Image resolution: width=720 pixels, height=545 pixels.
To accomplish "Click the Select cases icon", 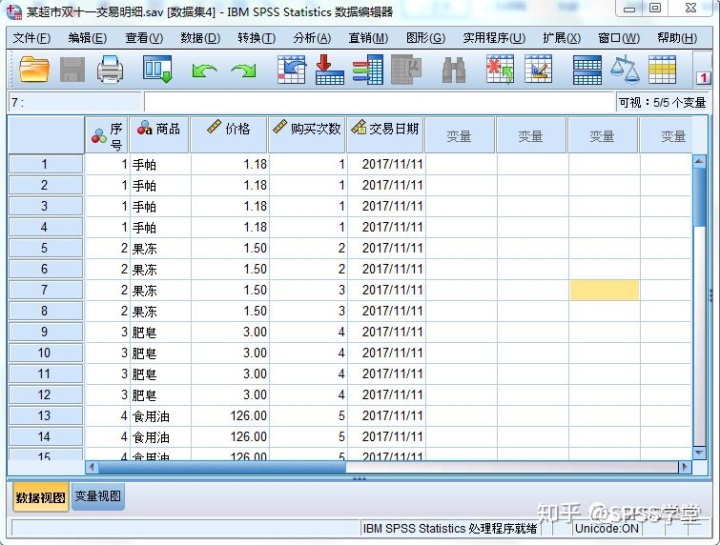I will (x=662, y=69).
